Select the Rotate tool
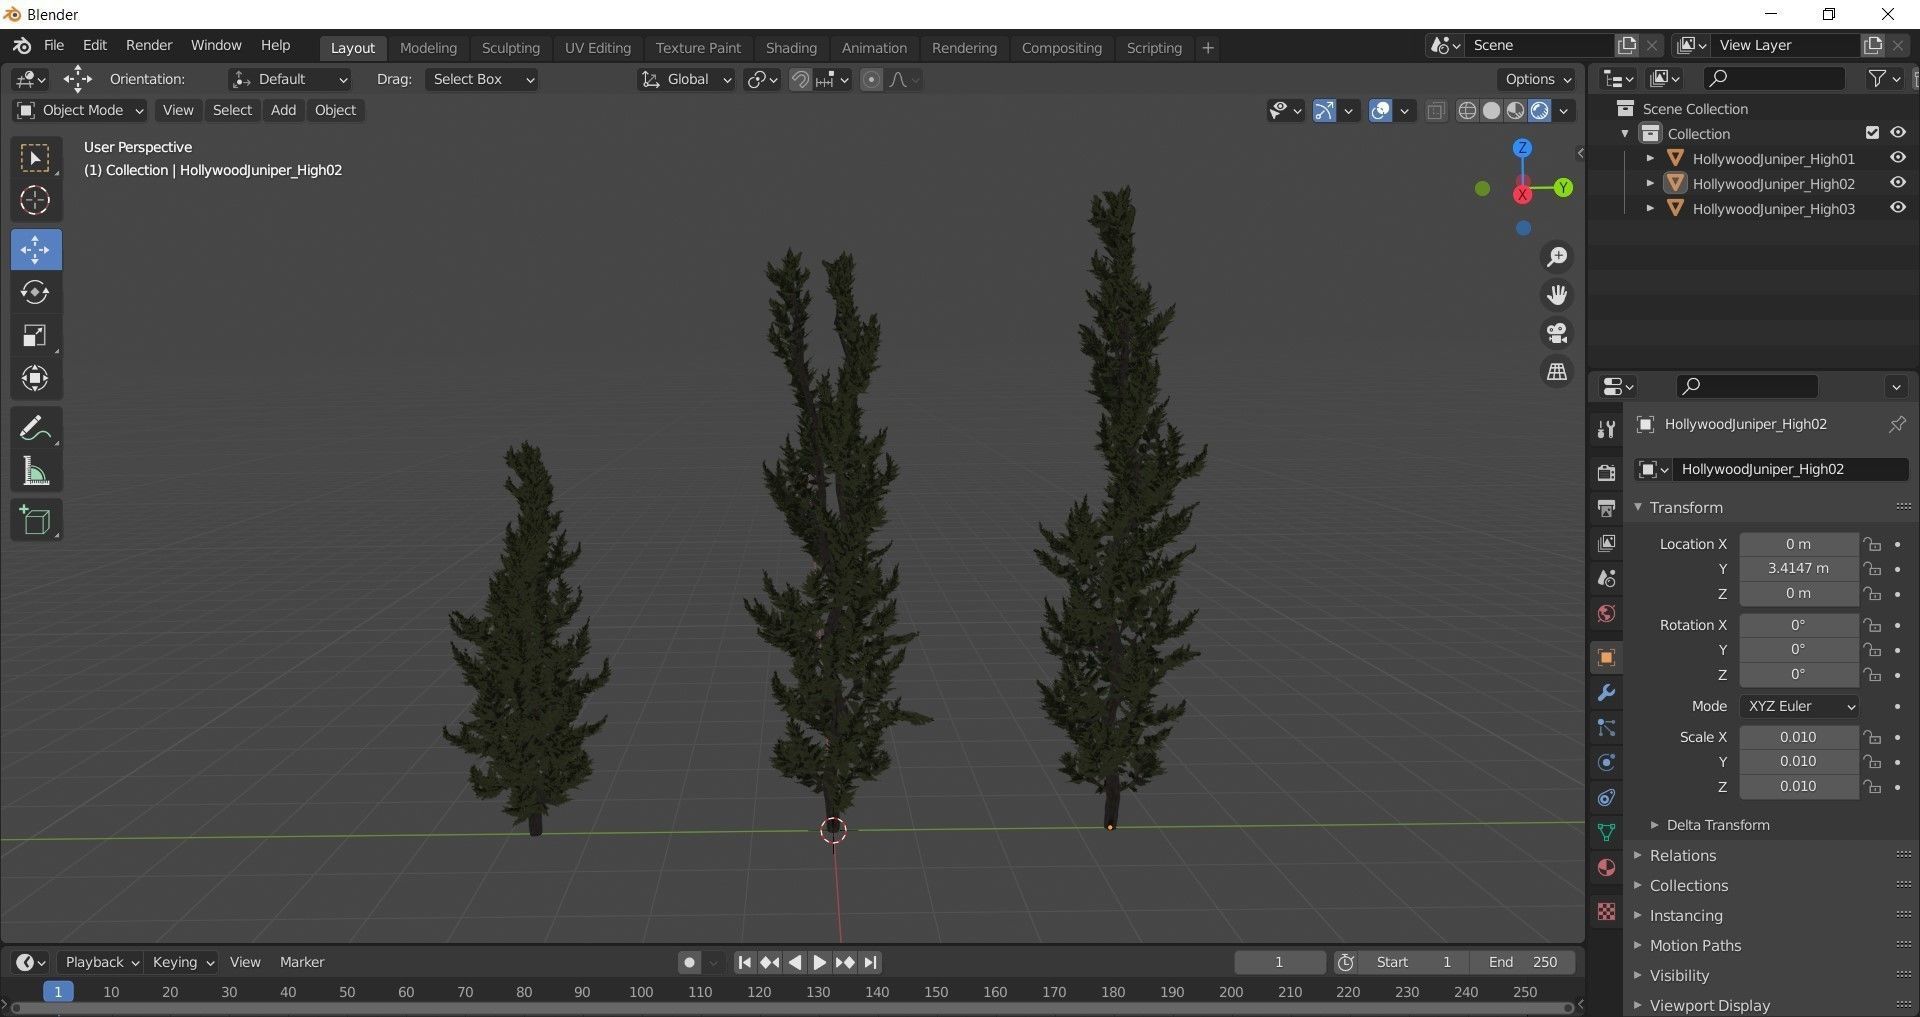 tap(36, 292)
